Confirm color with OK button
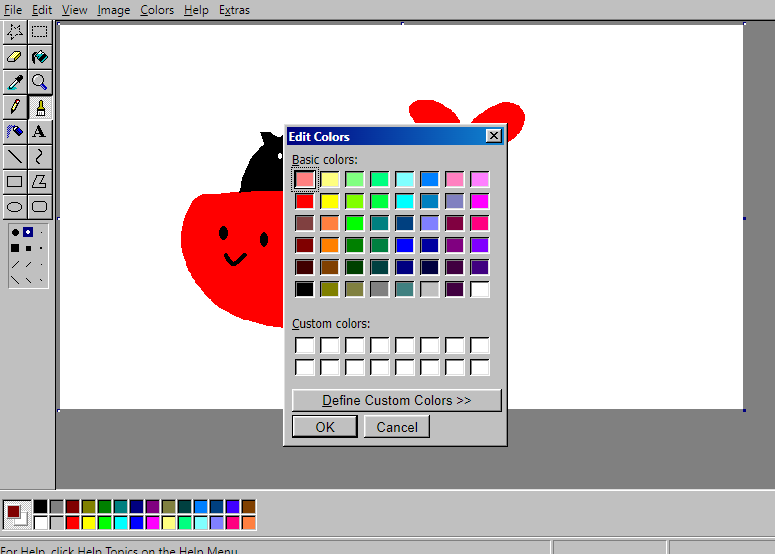 [325, 427]
